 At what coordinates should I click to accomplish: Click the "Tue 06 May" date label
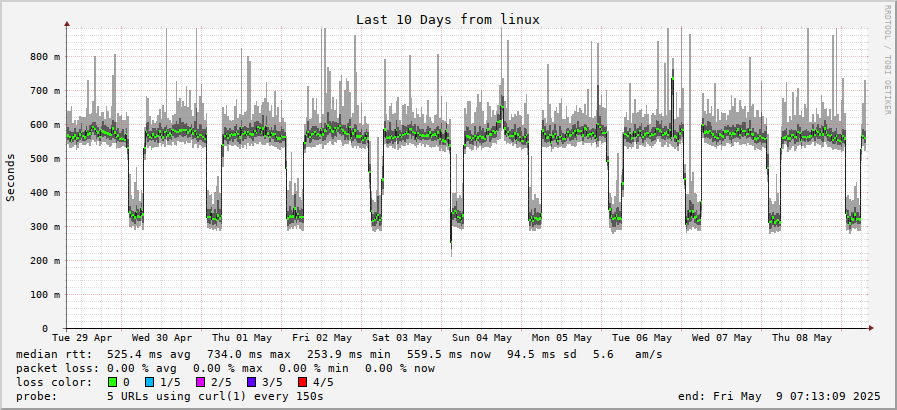[x=642, y=338]
